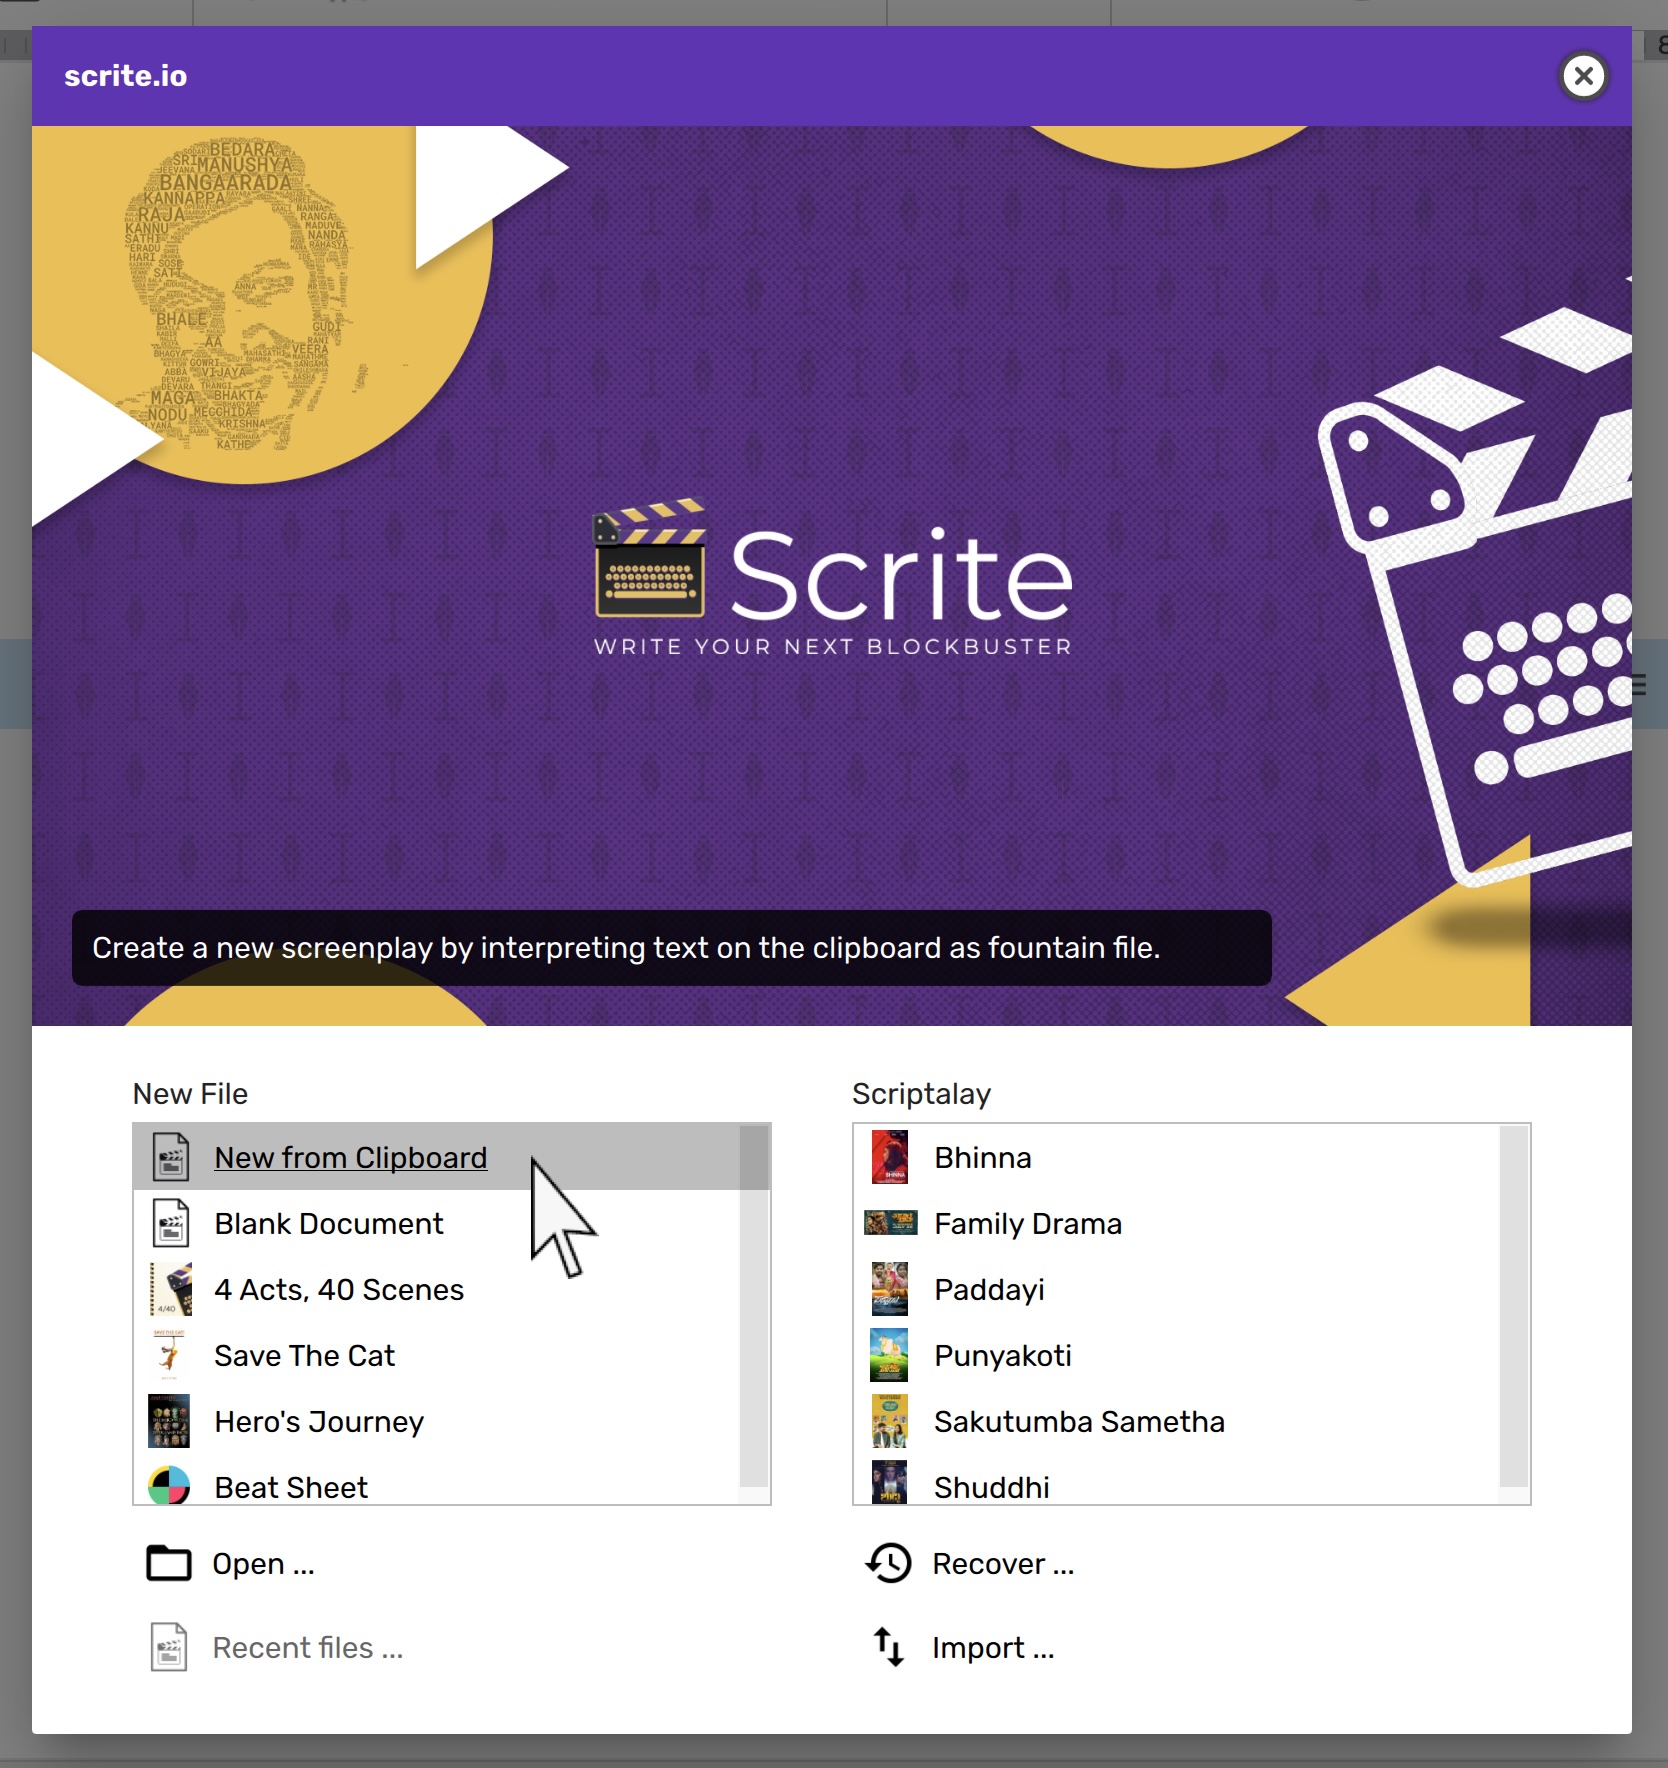The height and width of the screenshot is (1768, 1668).
Task: Open the Shuddhi screenplay entry
Action: click(x=991, y=1487)
